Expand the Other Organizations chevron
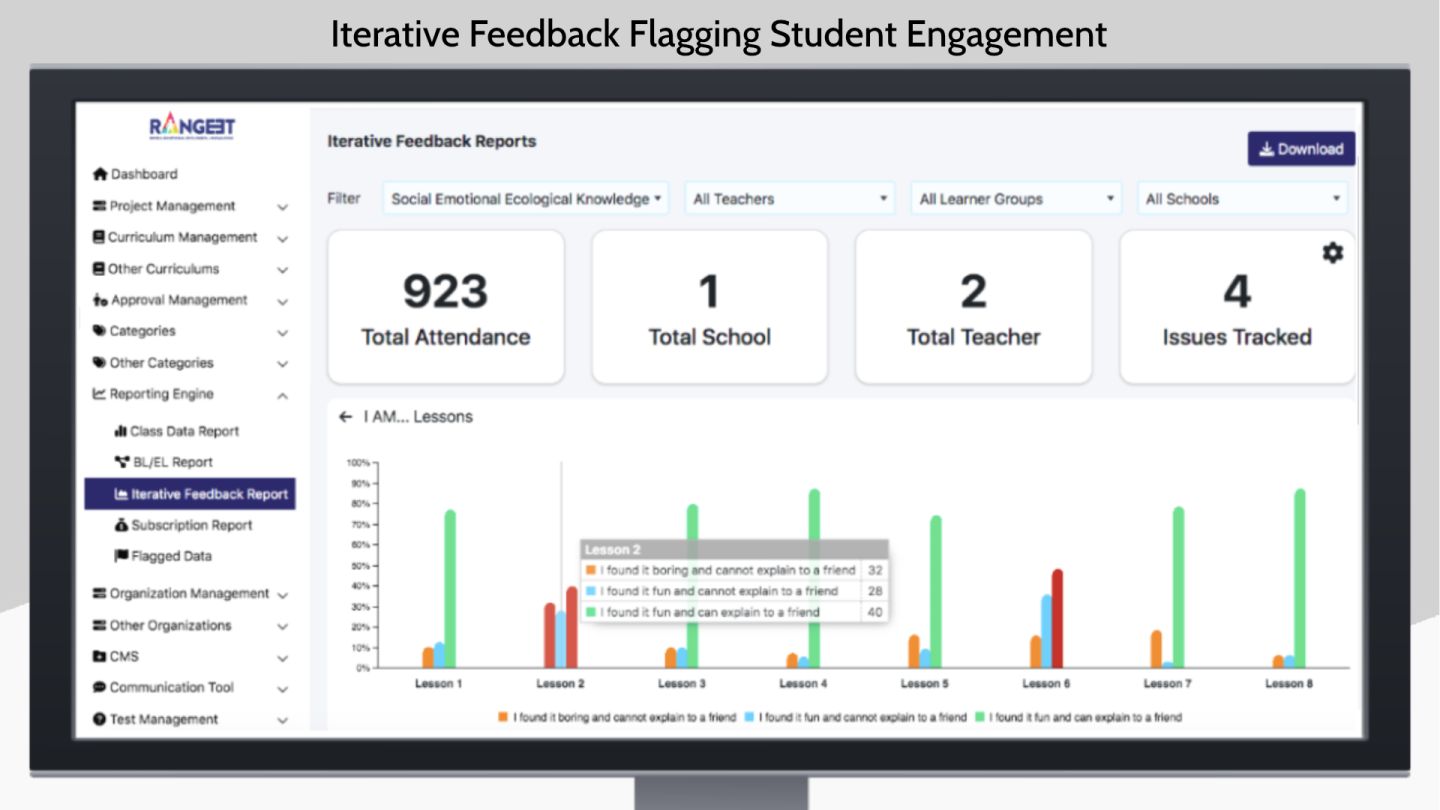The width and height of the screenshot is (1440, 810). 282,627
